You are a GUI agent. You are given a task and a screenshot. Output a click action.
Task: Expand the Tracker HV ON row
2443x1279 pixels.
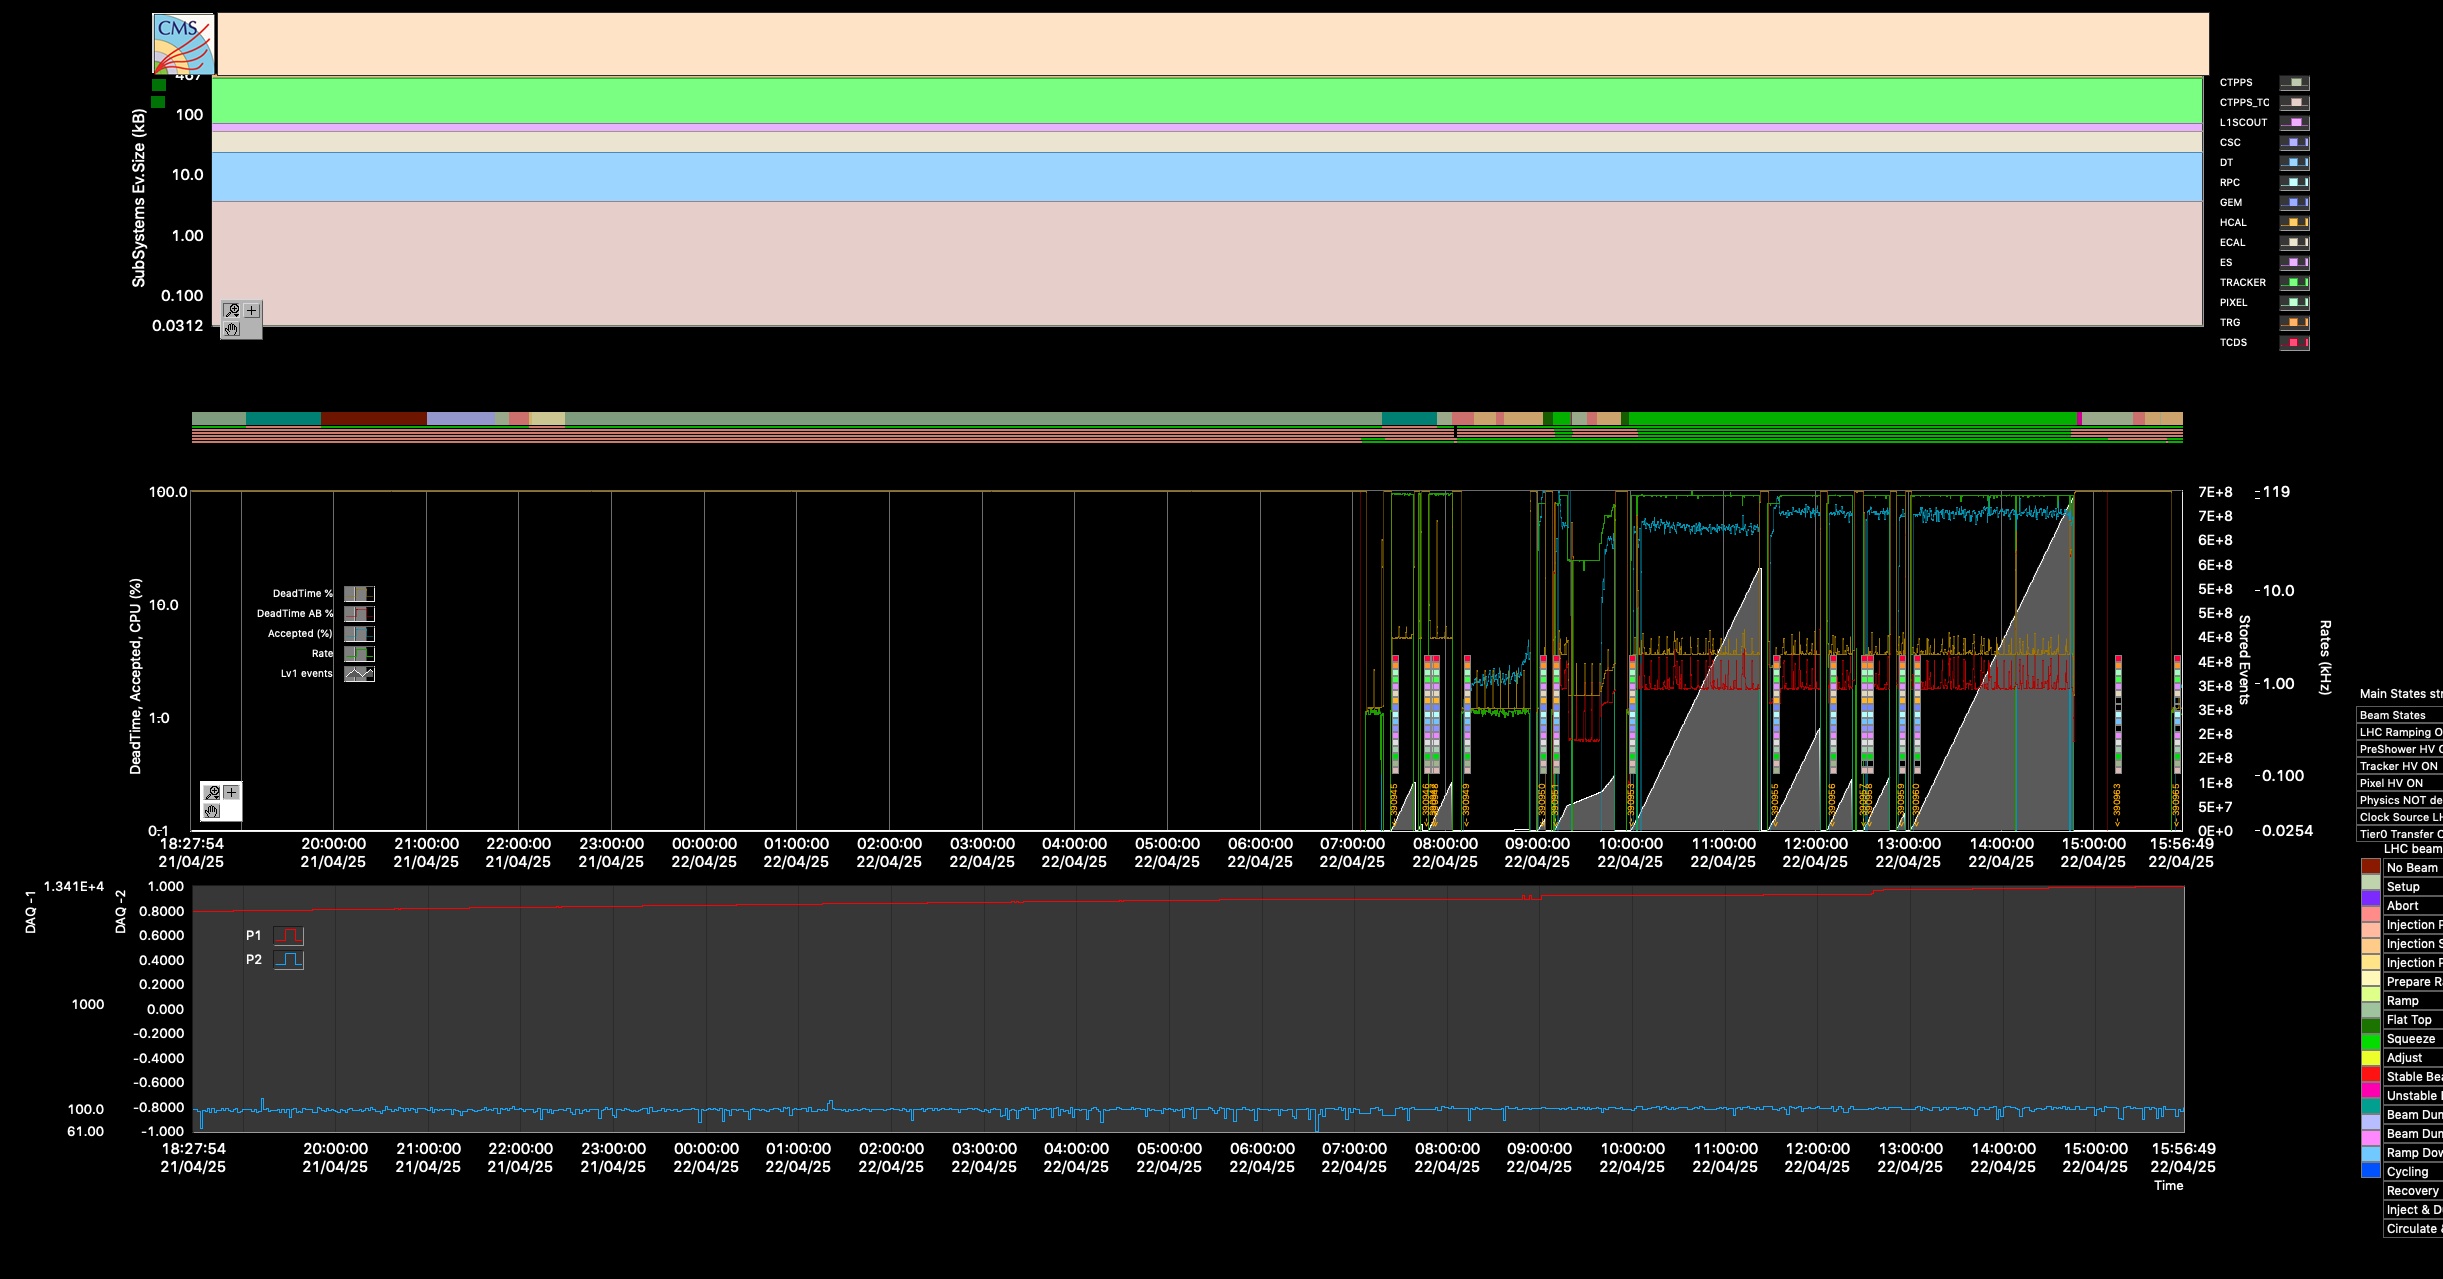2400,766
